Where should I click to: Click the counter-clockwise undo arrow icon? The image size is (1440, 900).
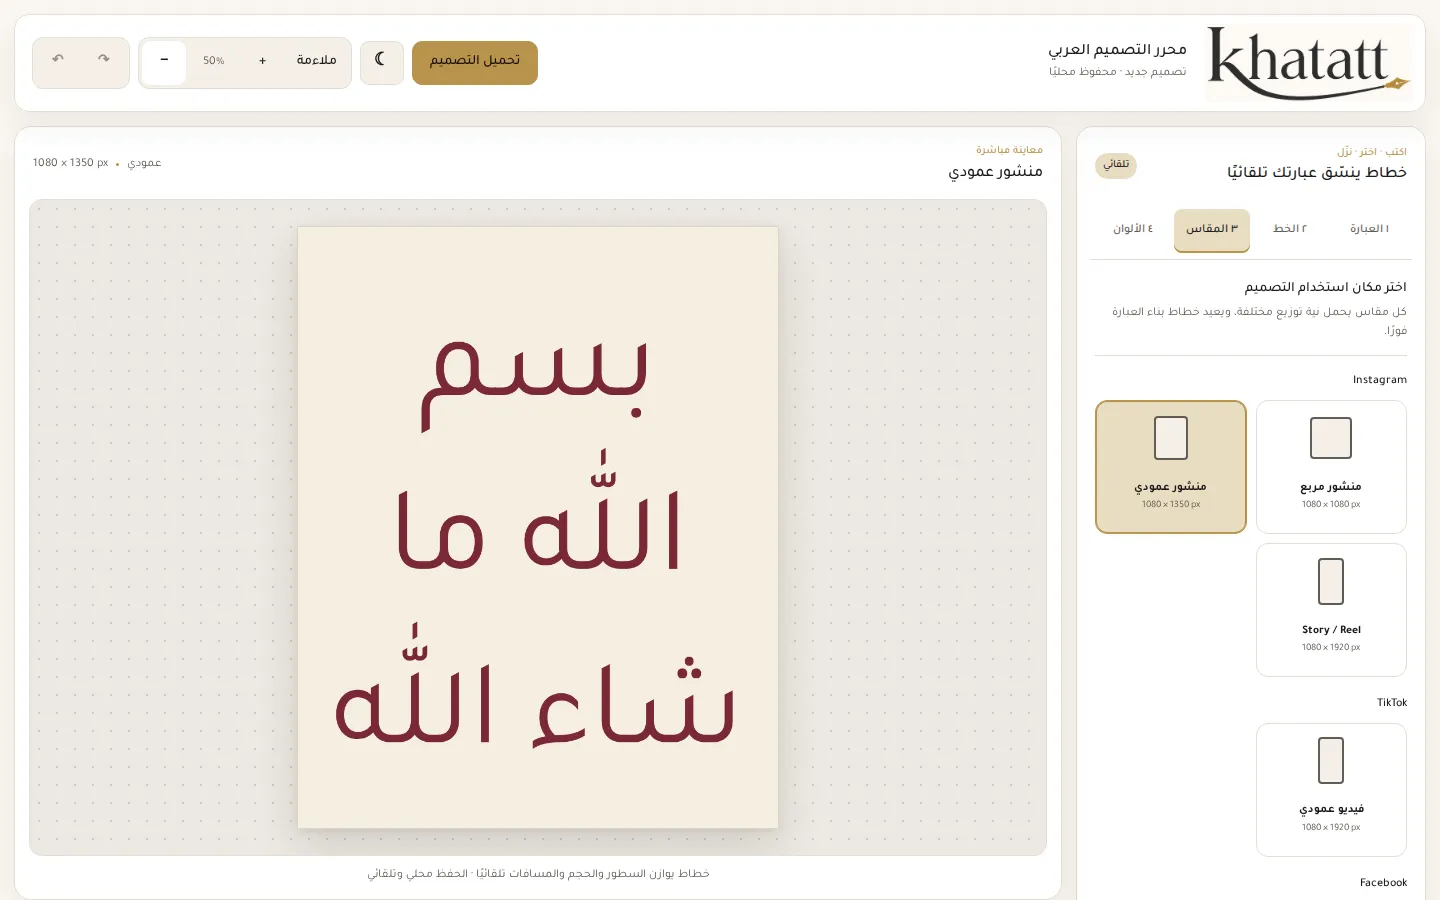[x=58, y=60]
